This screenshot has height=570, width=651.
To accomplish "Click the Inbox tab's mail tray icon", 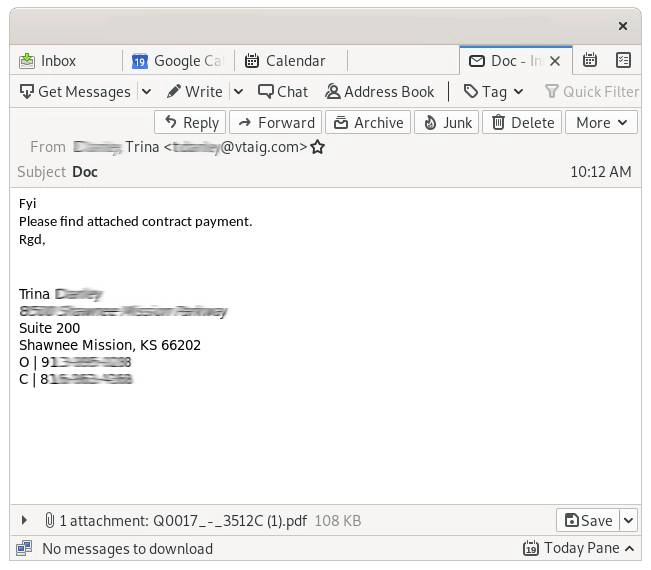I will pyautogui.click(x=27, y=61).
